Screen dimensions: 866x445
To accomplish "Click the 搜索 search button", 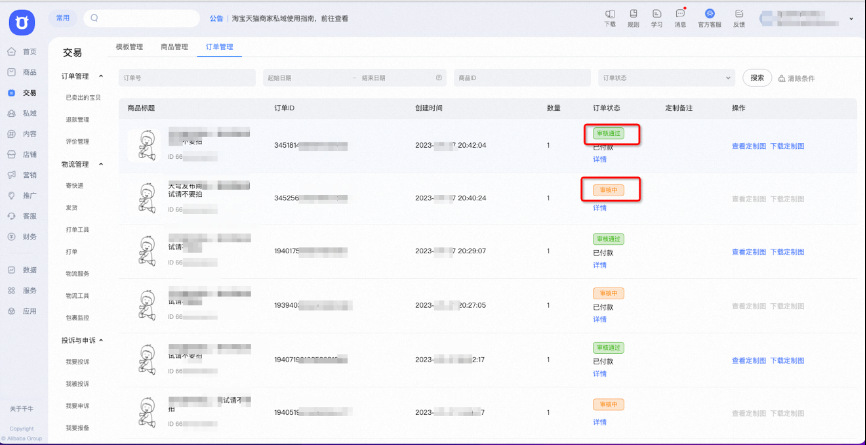I will [x=757, y=78].
